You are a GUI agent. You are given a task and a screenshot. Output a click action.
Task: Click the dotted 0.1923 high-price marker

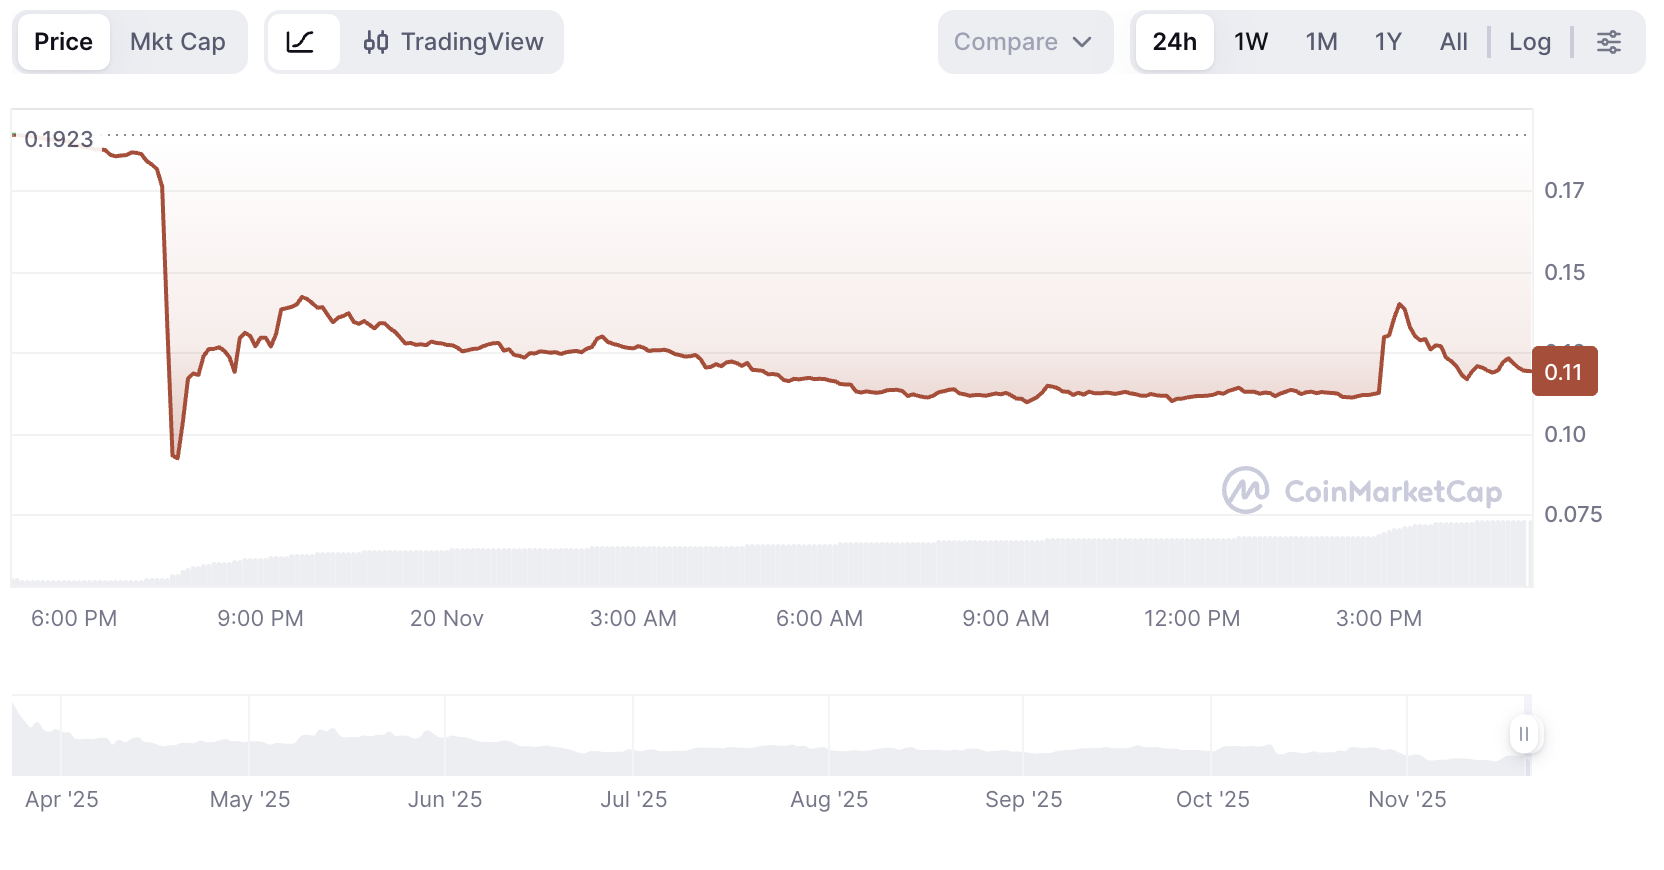60,139
